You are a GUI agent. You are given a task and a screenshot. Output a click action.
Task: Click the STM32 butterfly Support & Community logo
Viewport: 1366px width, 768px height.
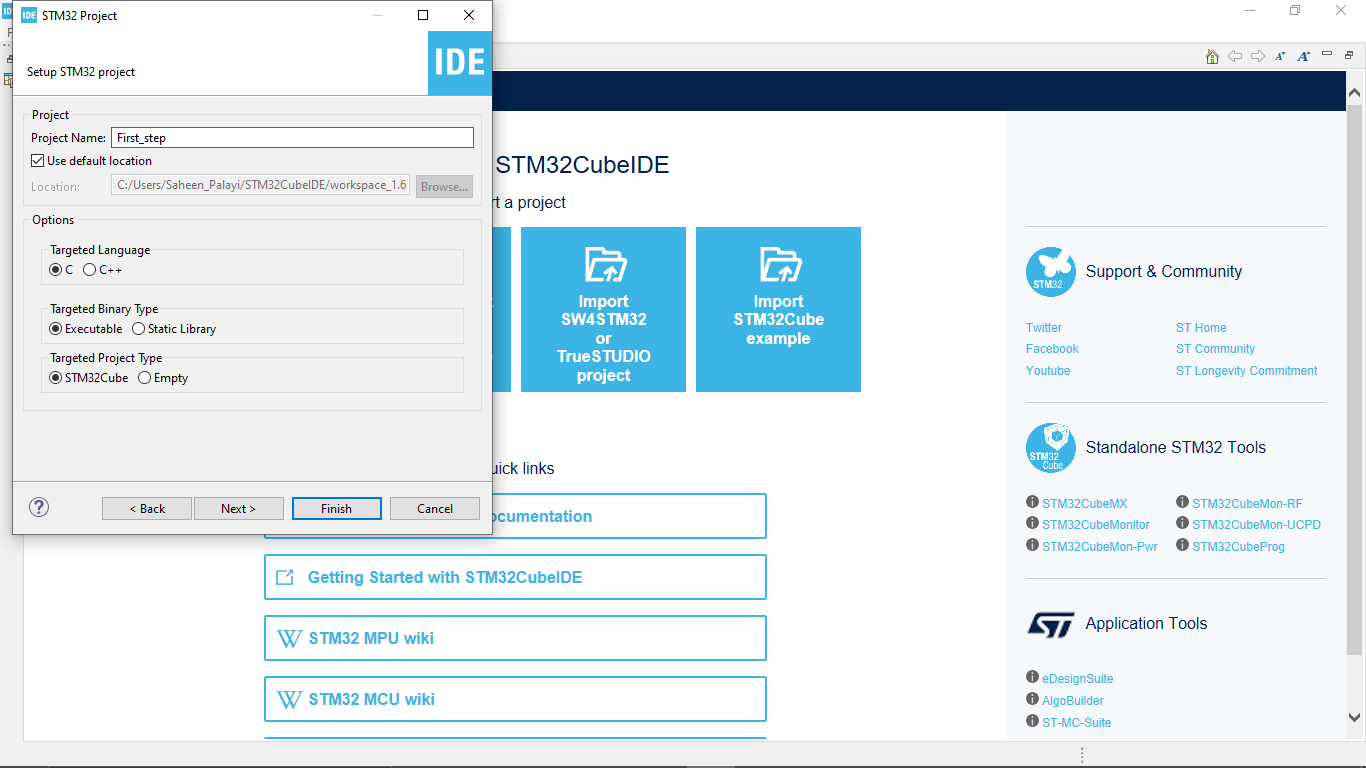point(1050,272)
